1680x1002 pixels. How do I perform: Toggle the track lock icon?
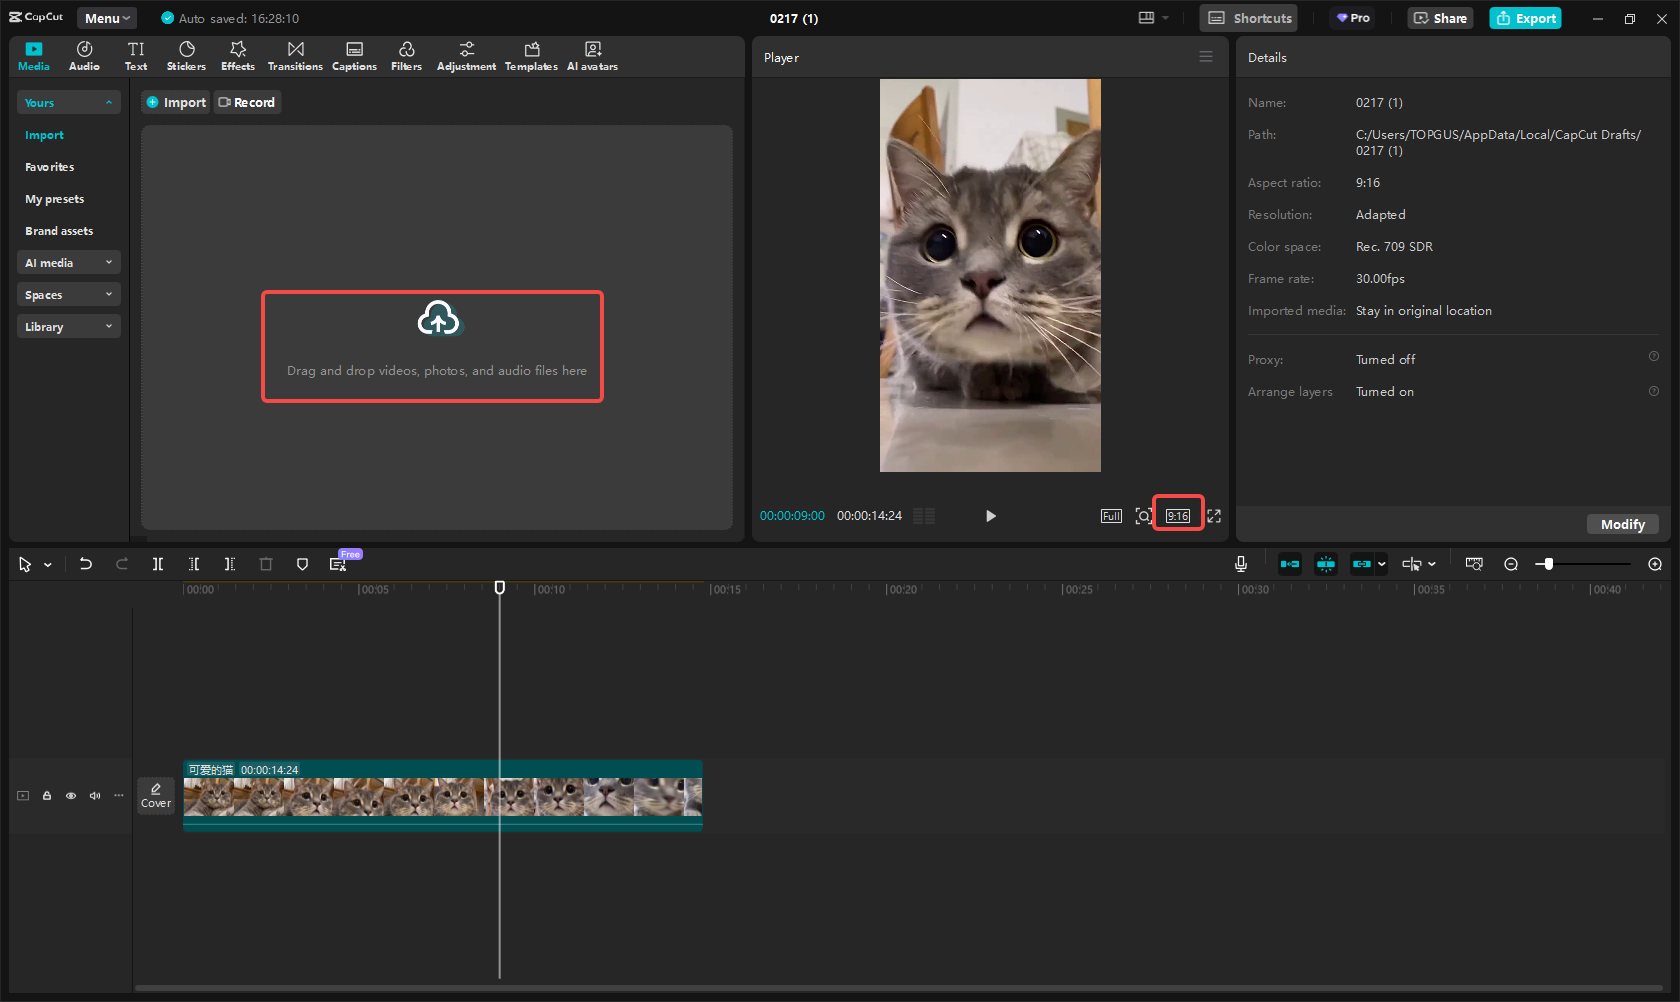[x=47, y=796]
